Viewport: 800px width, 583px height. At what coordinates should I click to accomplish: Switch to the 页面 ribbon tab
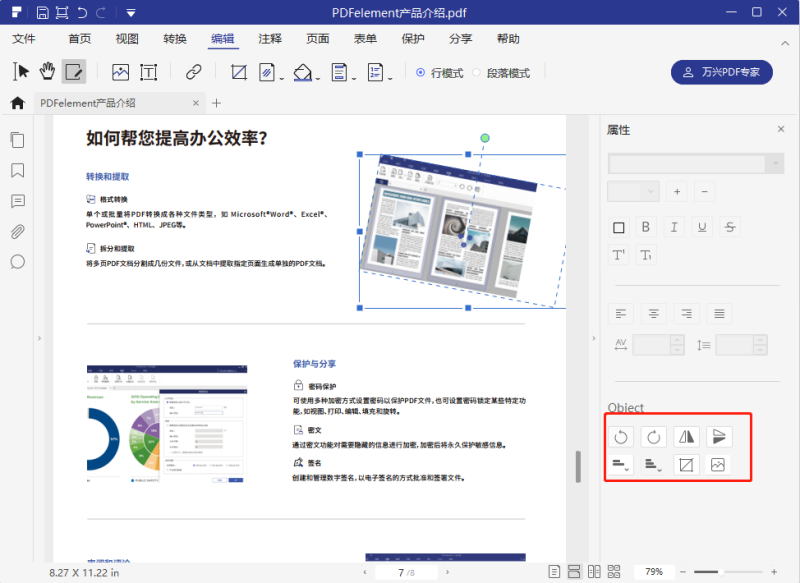pyautogui.click(x=317, y=38)
